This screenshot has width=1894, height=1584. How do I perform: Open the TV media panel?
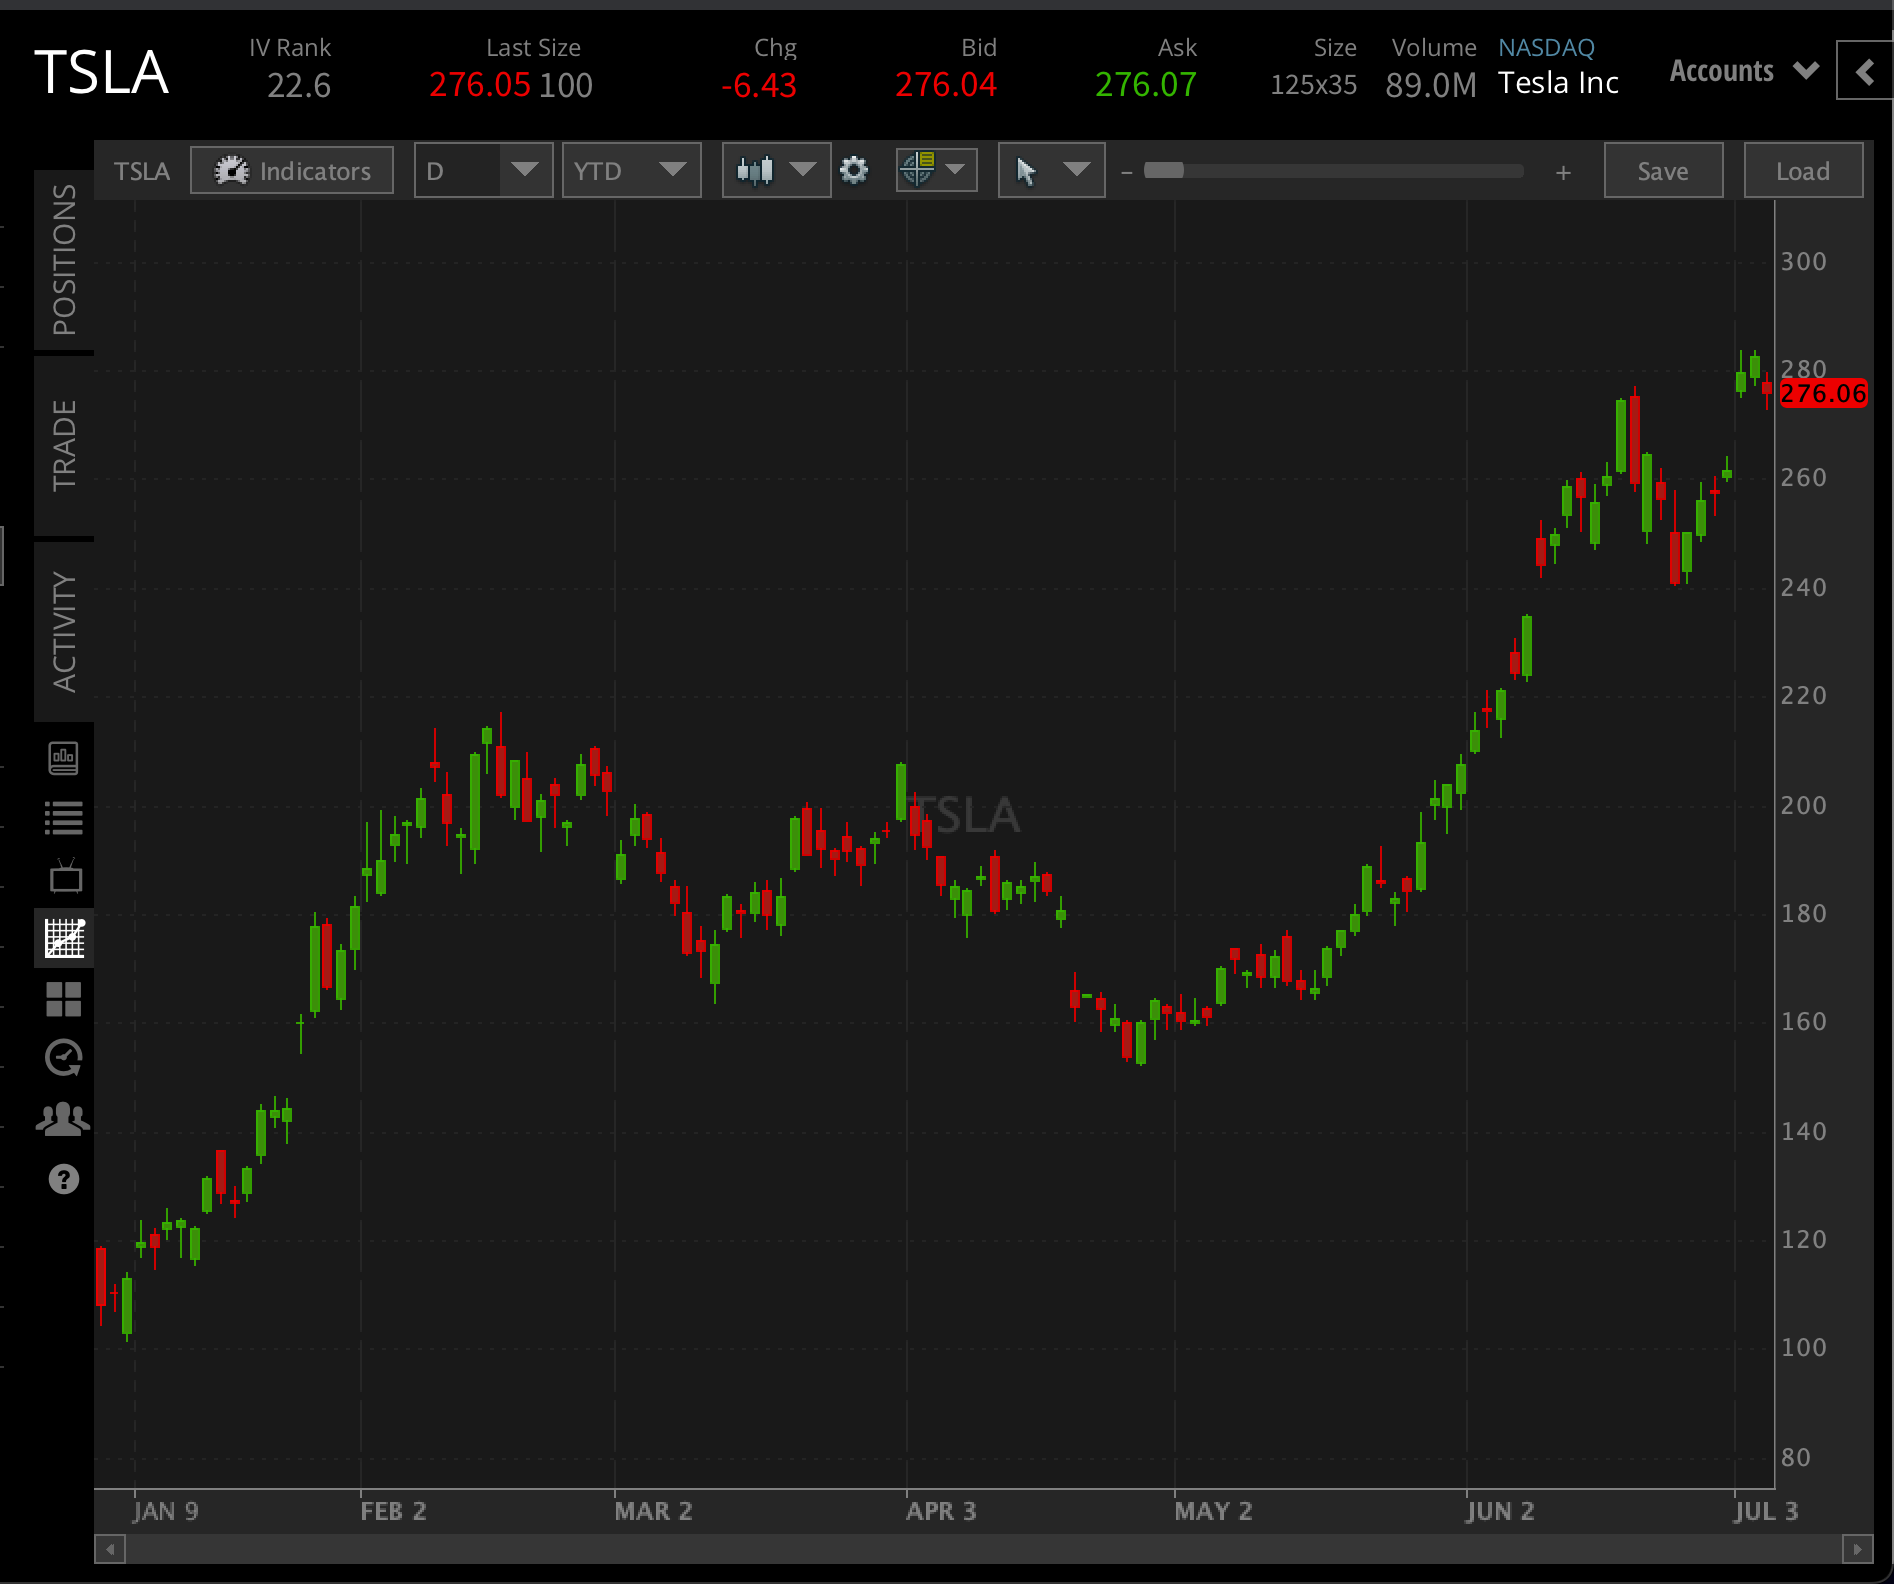(x=65, y=877)
